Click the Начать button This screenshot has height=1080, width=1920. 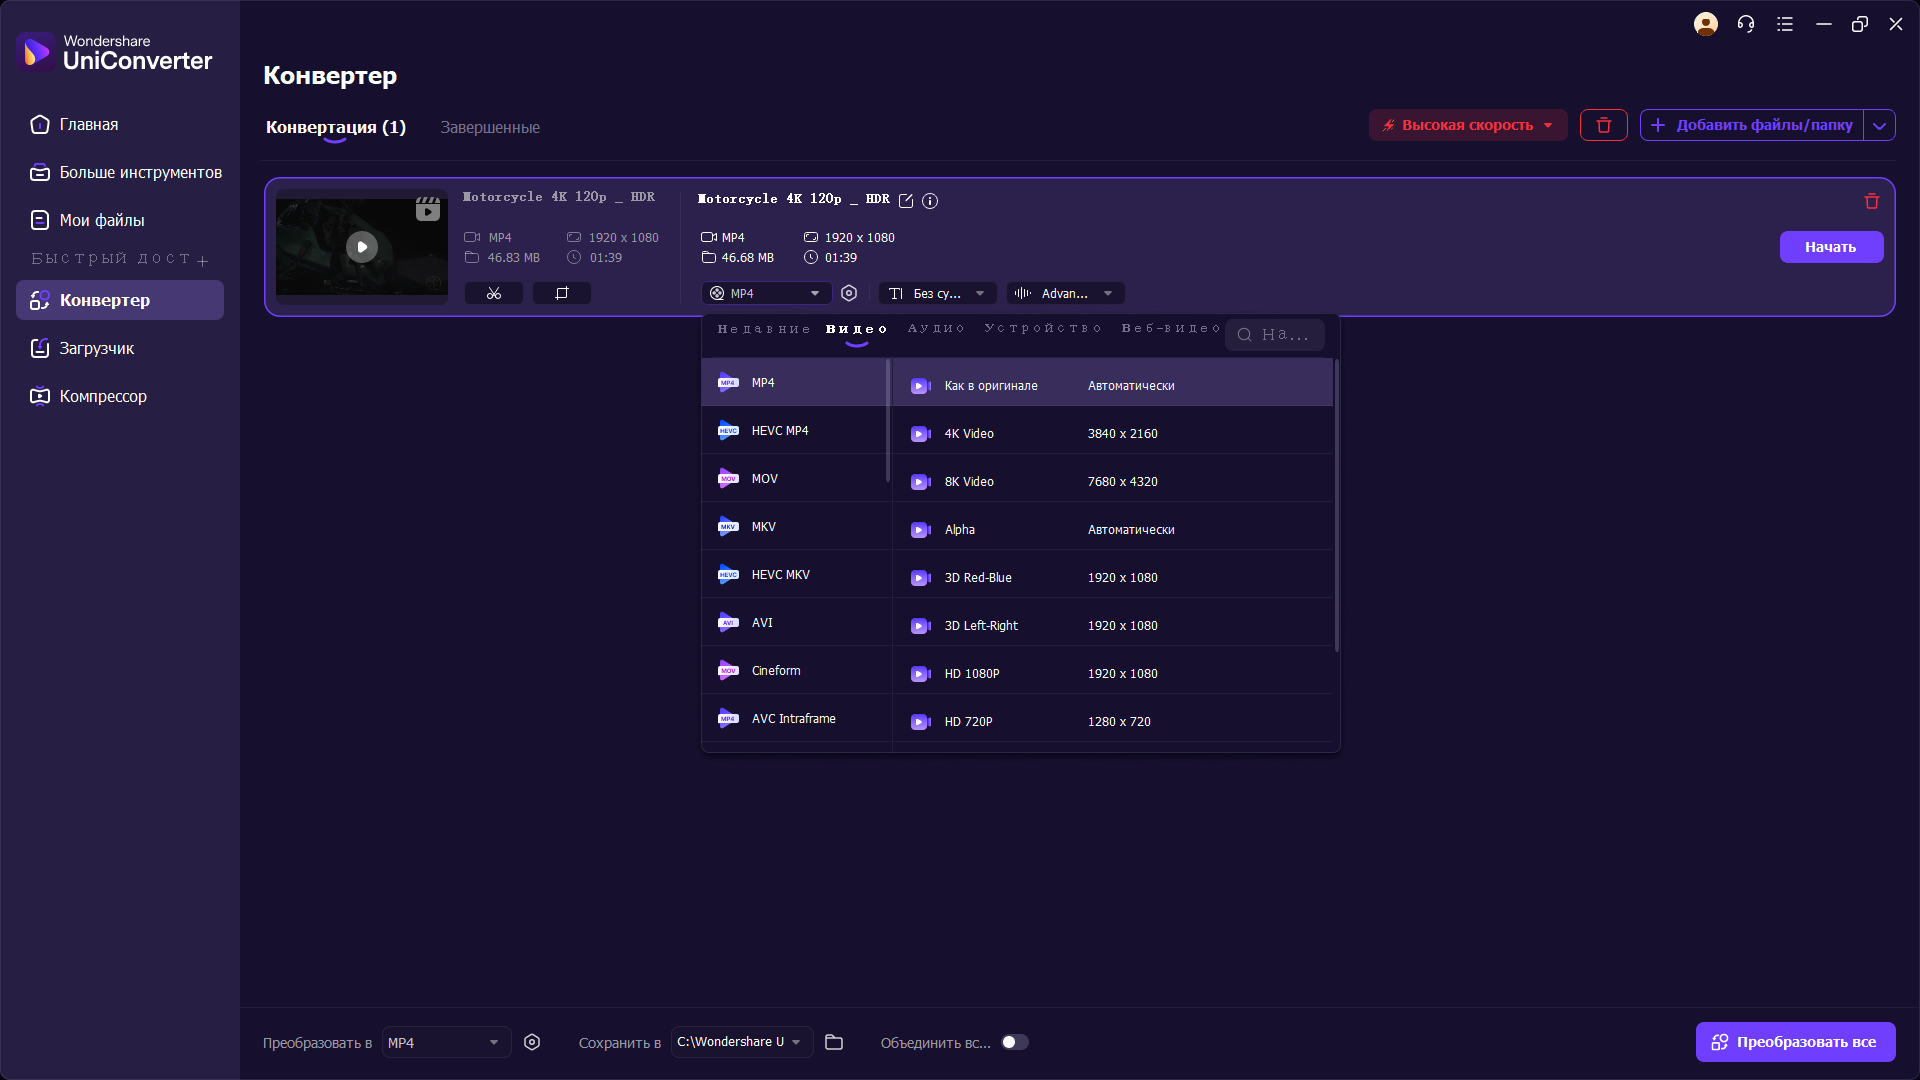(1831, 247)
